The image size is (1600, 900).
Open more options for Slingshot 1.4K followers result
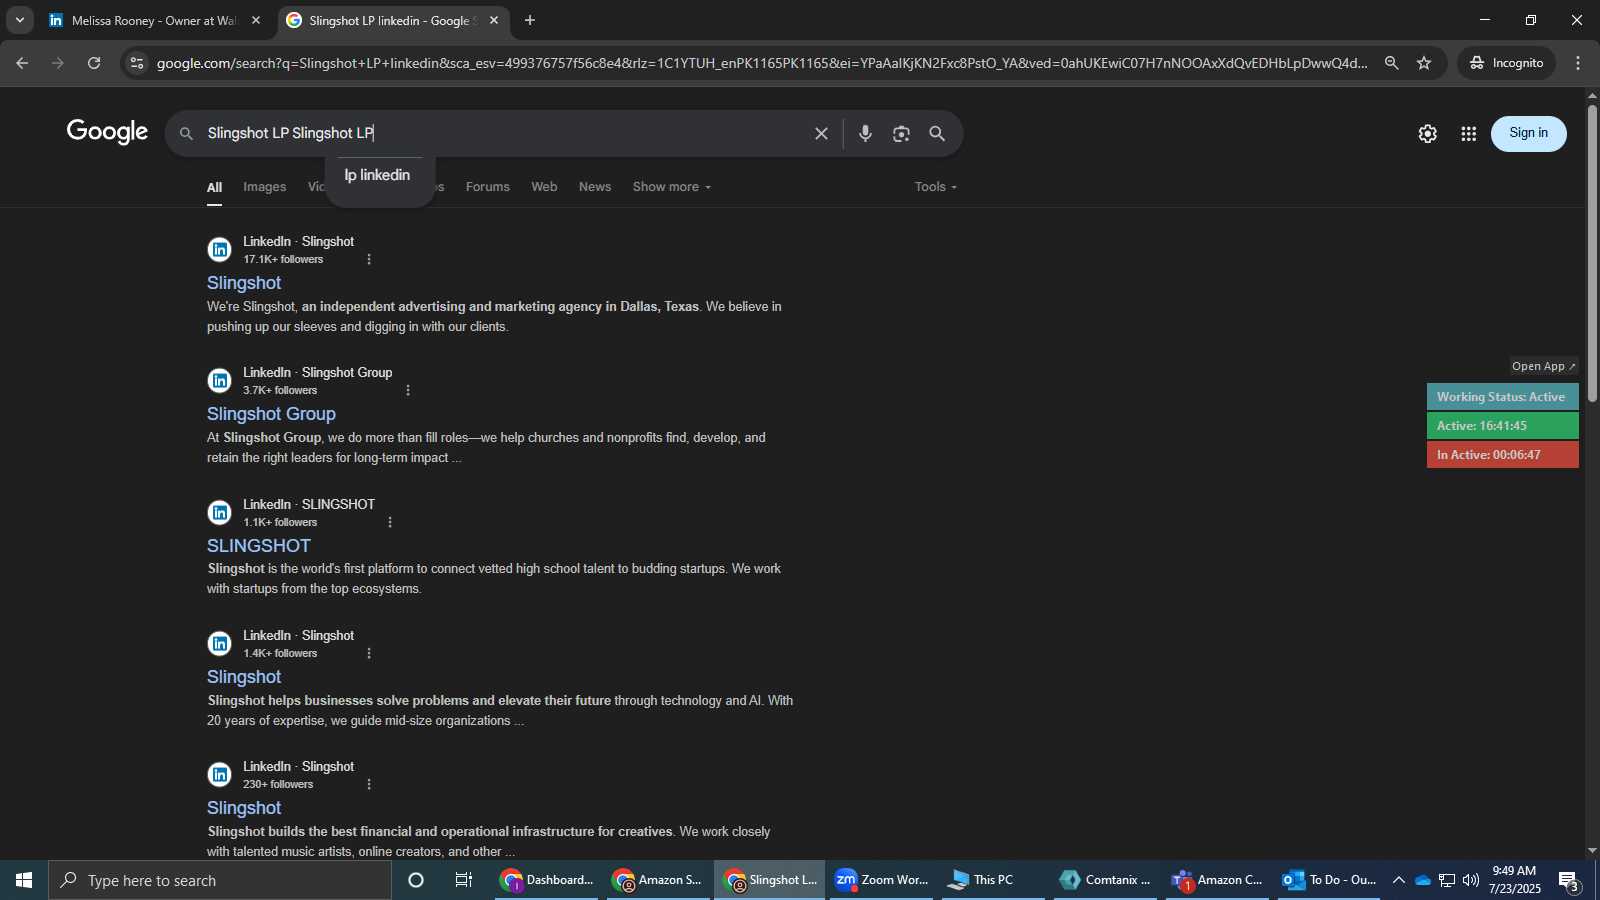click(369, 653)
